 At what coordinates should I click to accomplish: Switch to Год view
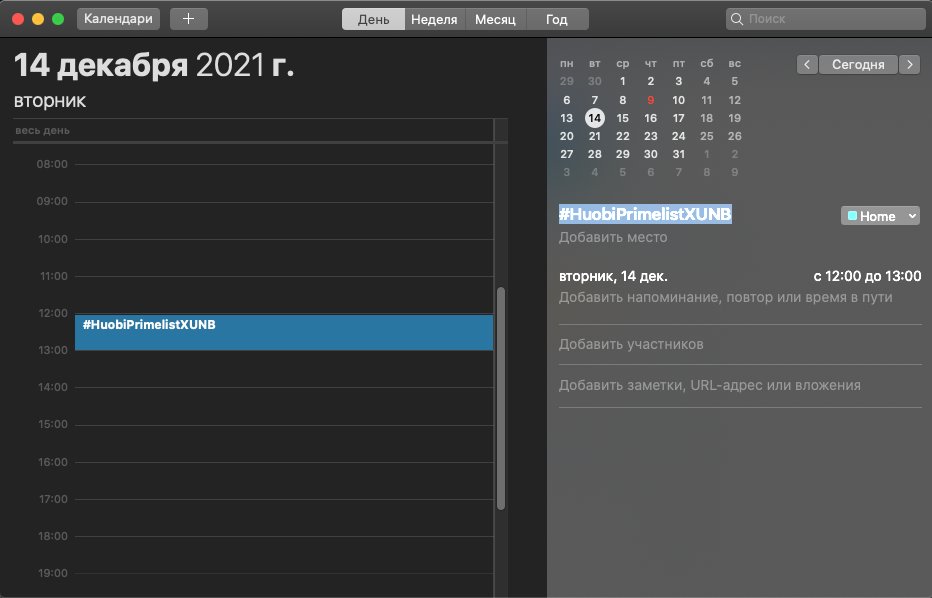pyautogui.click(x=557, y=19)
